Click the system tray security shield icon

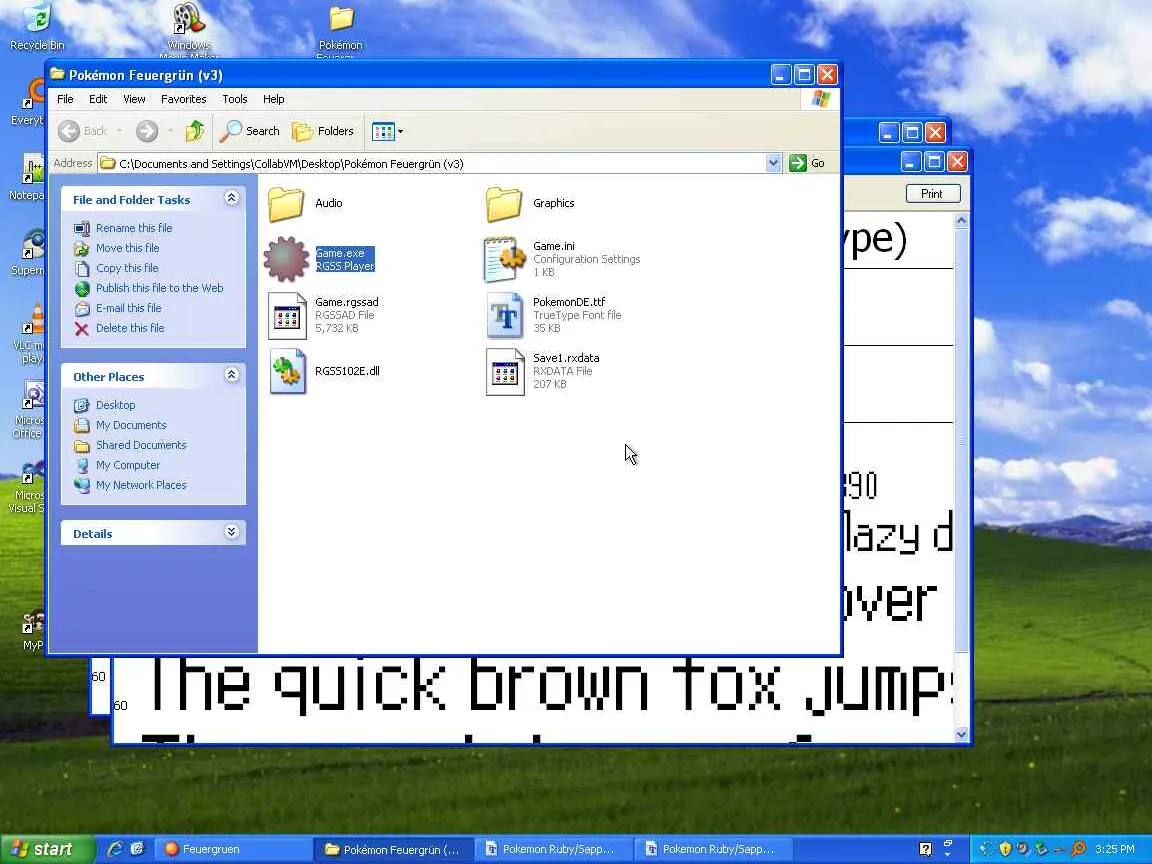coord(1006,849)
